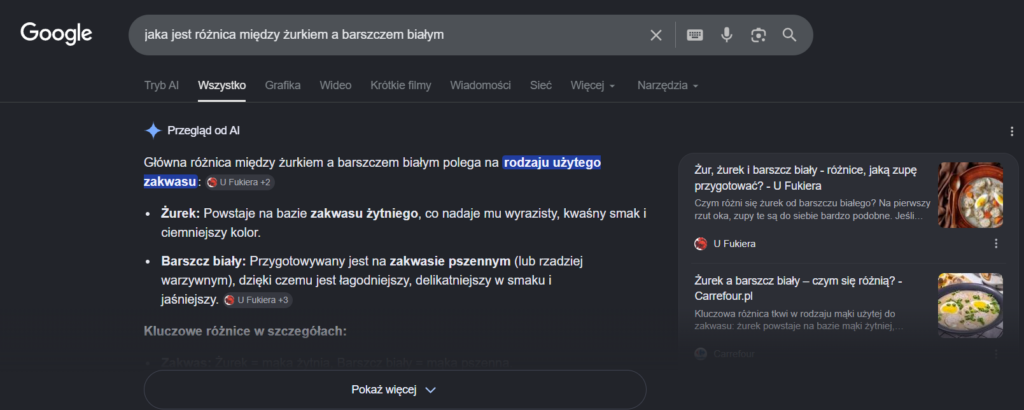
Task: Click the search query input field
Action: 392,35
